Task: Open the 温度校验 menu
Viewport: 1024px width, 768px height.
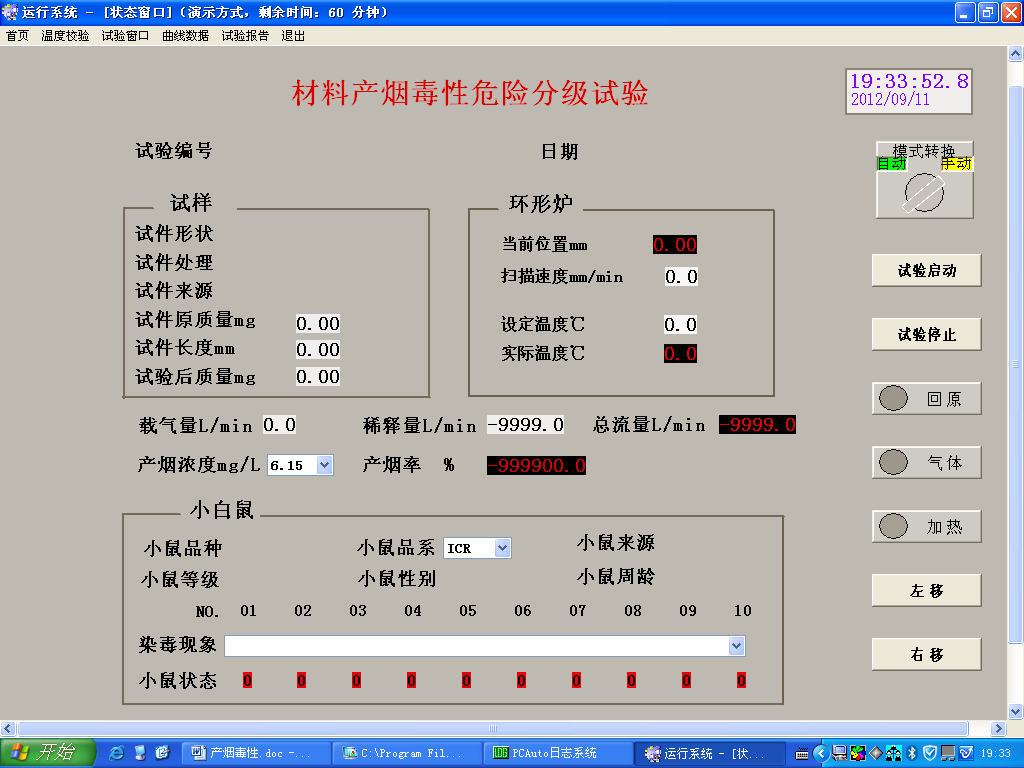Action: 65,36
